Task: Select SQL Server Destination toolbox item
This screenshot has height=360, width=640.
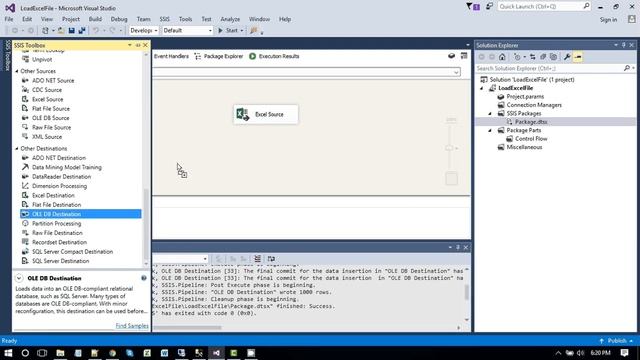Action: coord(60,261)
